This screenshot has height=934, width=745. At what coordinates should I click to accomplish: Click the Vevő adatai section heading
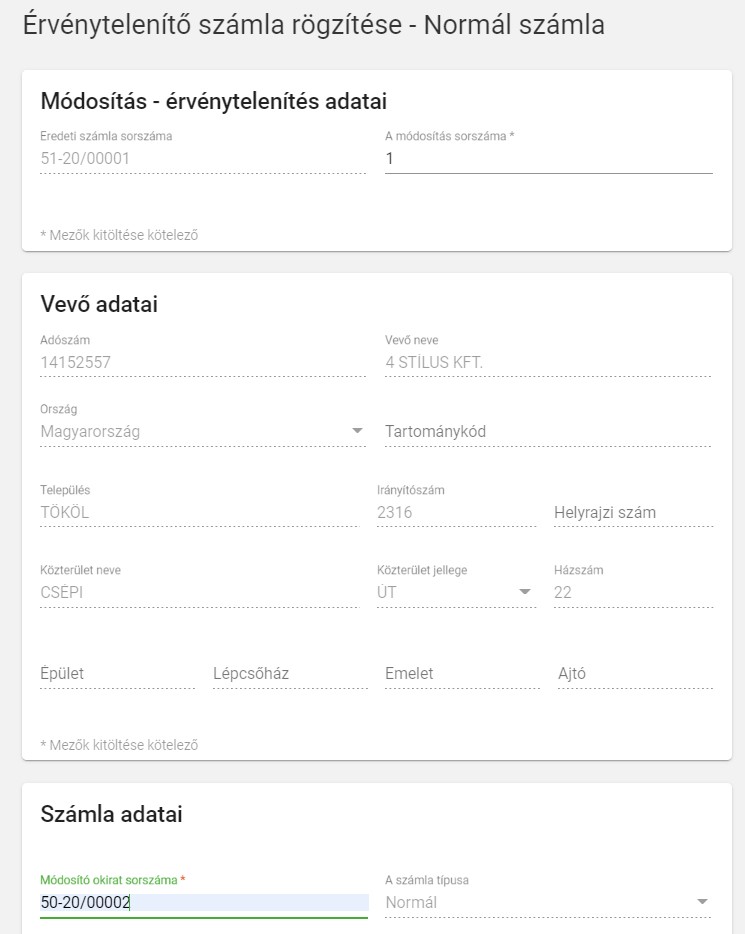(99, 304)
